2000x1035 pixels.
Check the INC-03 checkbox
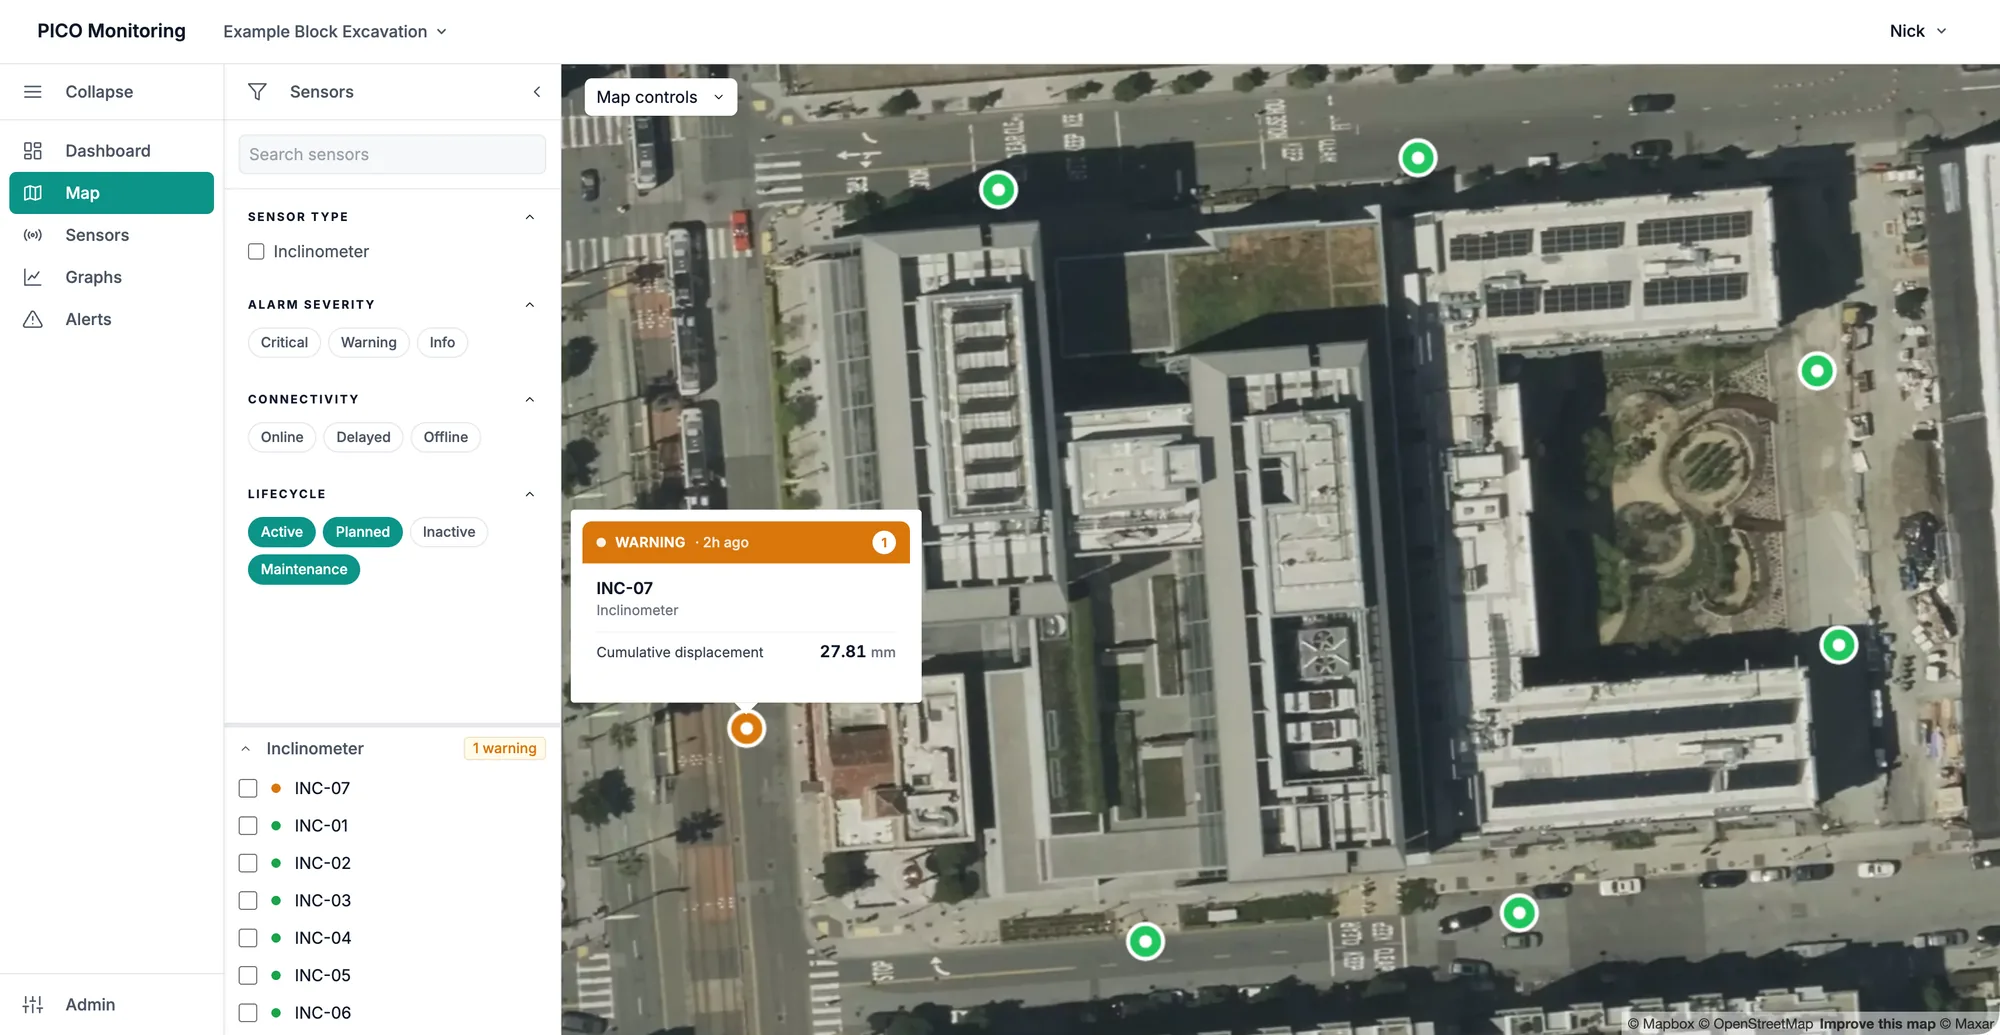pyautogui.click(x=248, y=901)
